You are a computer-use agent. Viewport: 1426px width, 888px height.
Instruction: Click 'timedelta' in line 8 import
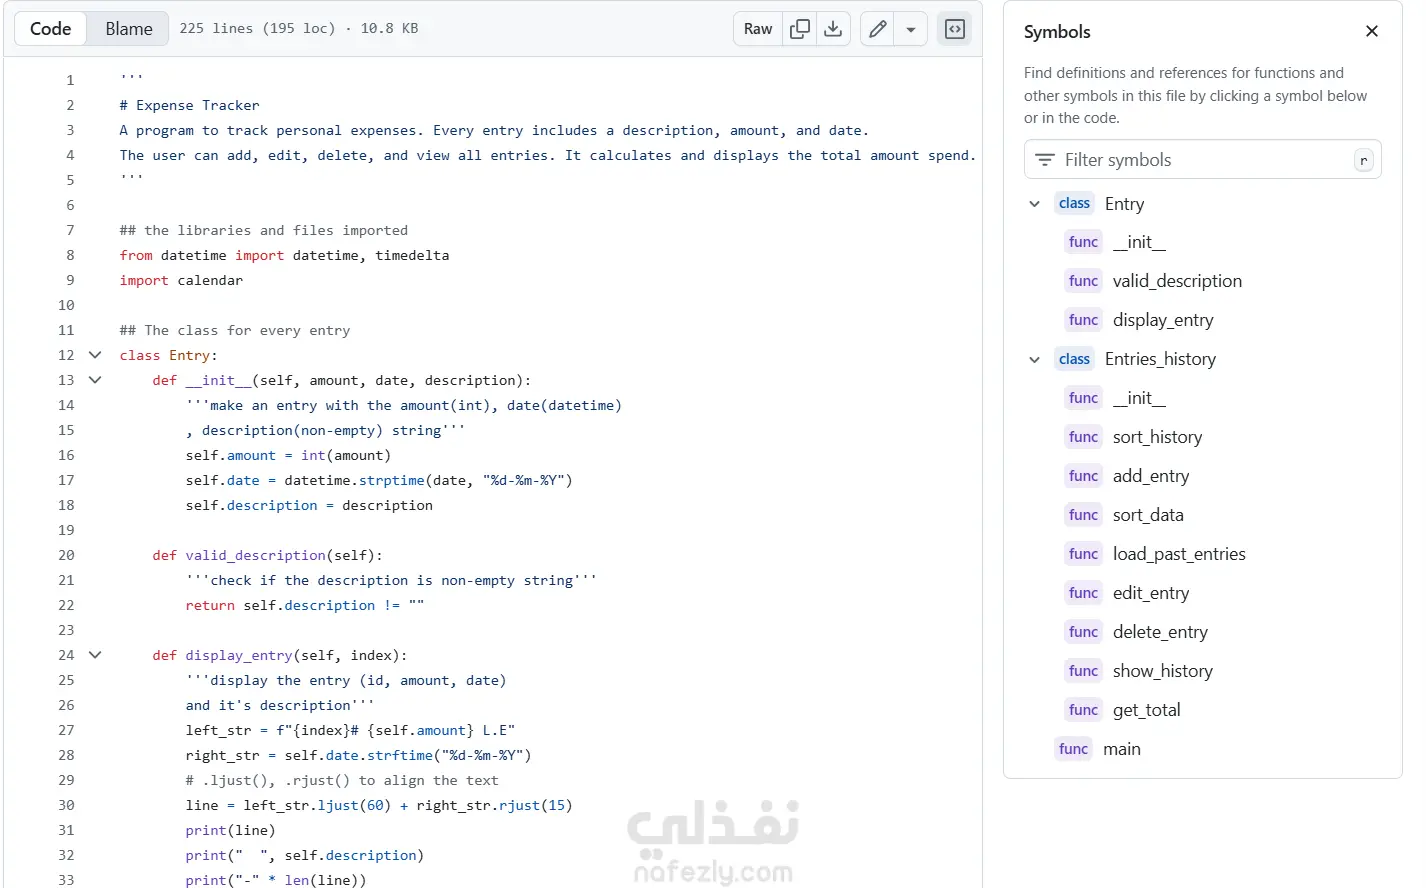point(412,255)
